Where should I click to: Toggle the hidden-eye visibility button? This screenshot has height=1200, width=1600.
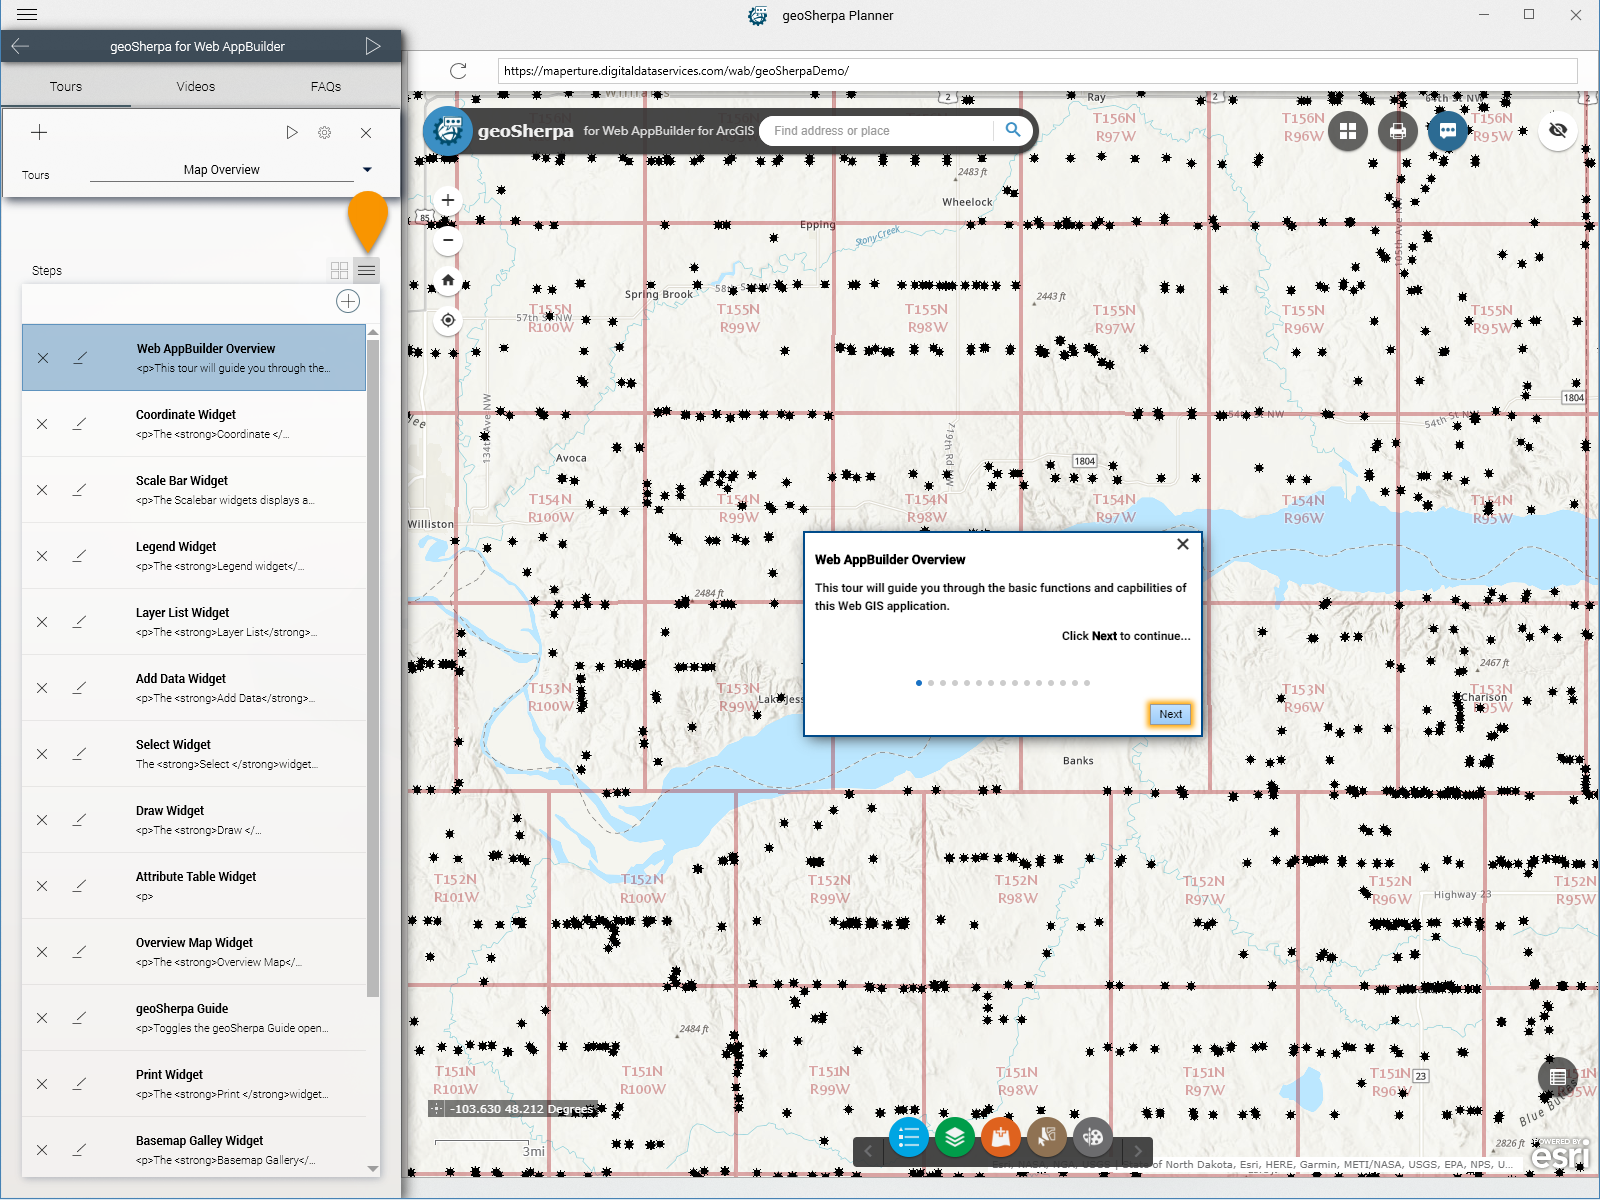(x=1558, y=131)
